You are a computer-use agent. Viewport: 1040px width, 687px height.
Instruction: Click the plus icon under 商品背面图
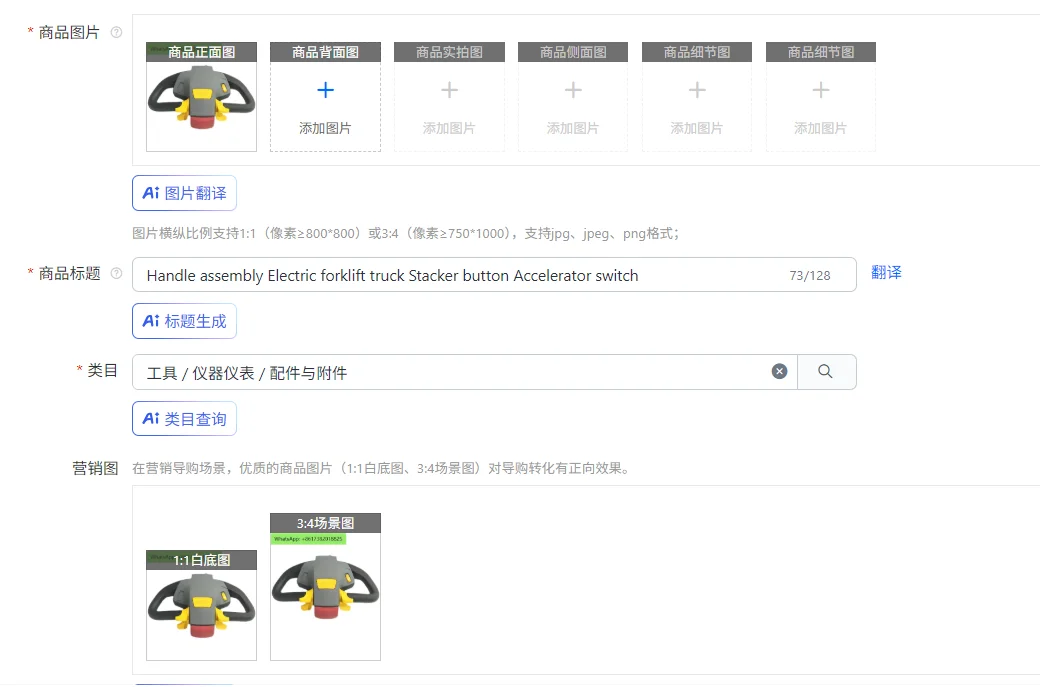pos(325,90)
